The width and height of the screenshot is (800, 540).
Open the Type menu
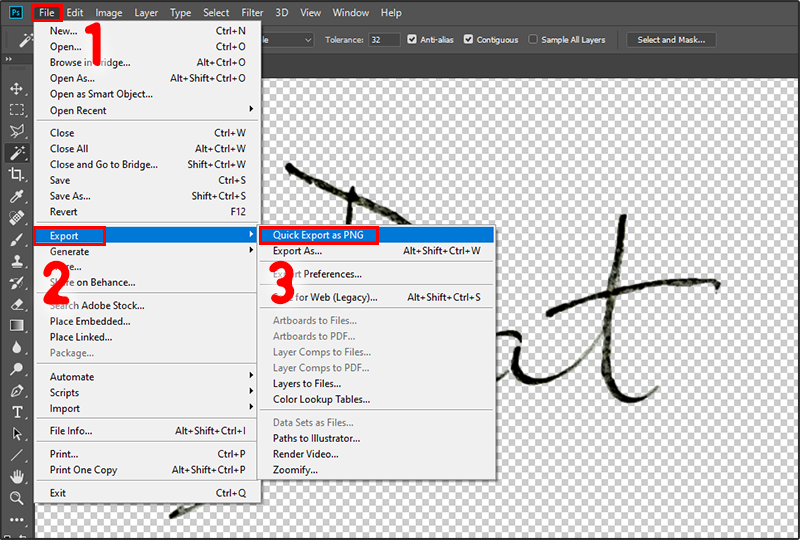click(180, 12)
